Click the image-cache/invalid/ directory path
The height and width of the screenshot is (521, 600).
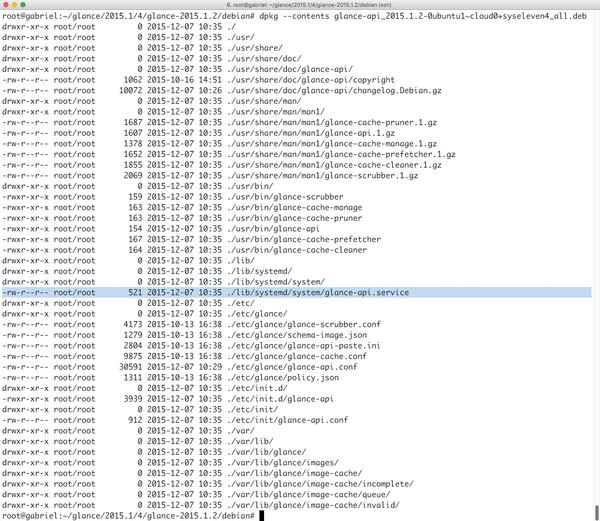[x=313, y=505]
